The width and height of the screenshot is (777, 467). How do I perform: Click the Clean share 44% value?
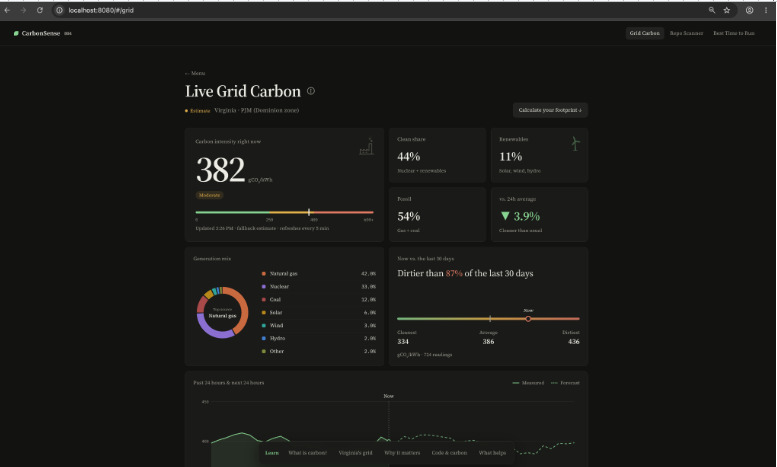[409, 157]
